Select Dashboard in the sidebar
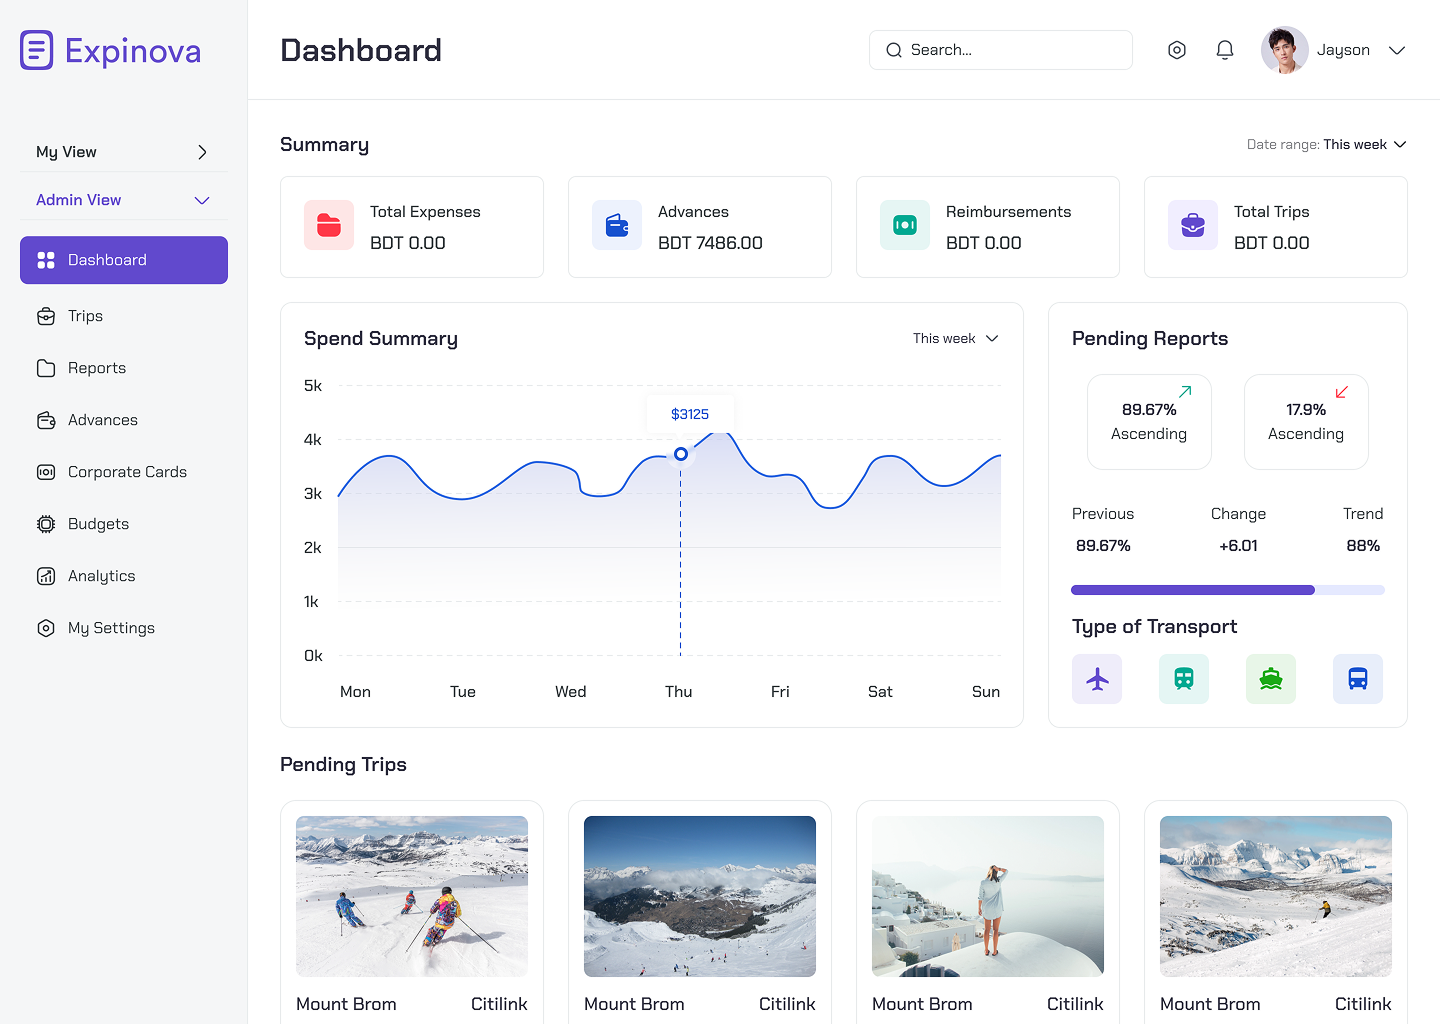 [123, 259]
